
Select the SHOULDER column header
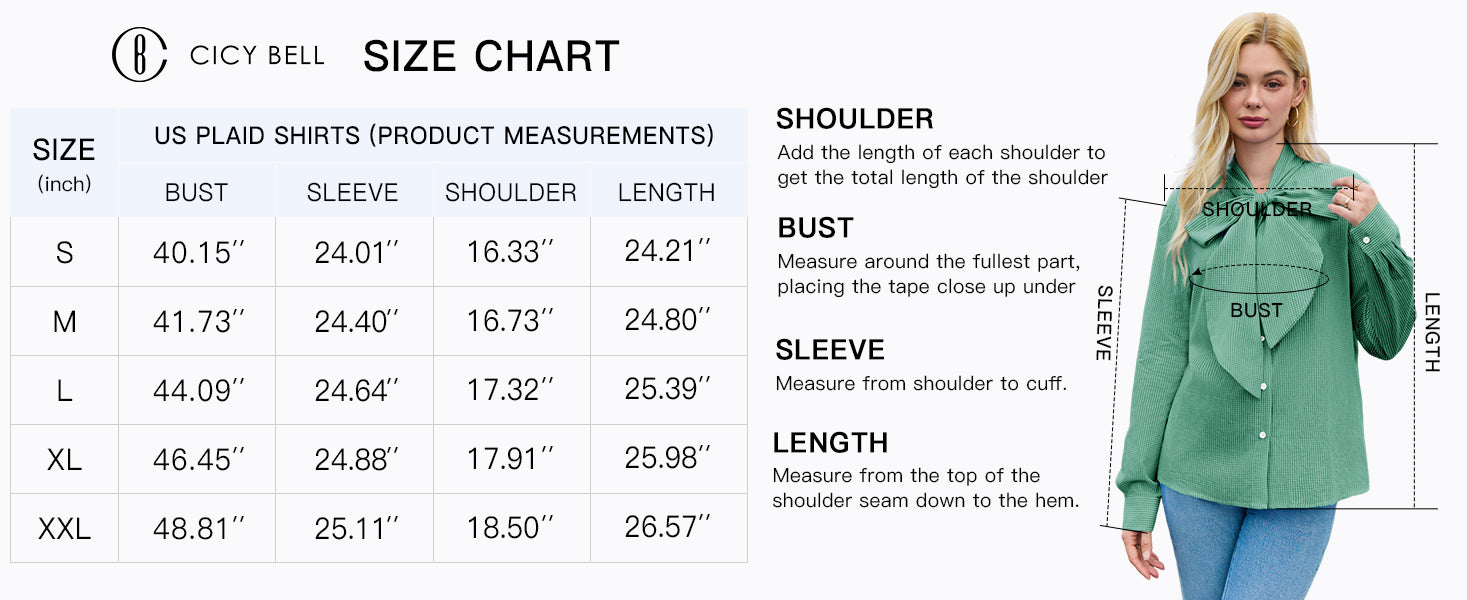(511, 193)
